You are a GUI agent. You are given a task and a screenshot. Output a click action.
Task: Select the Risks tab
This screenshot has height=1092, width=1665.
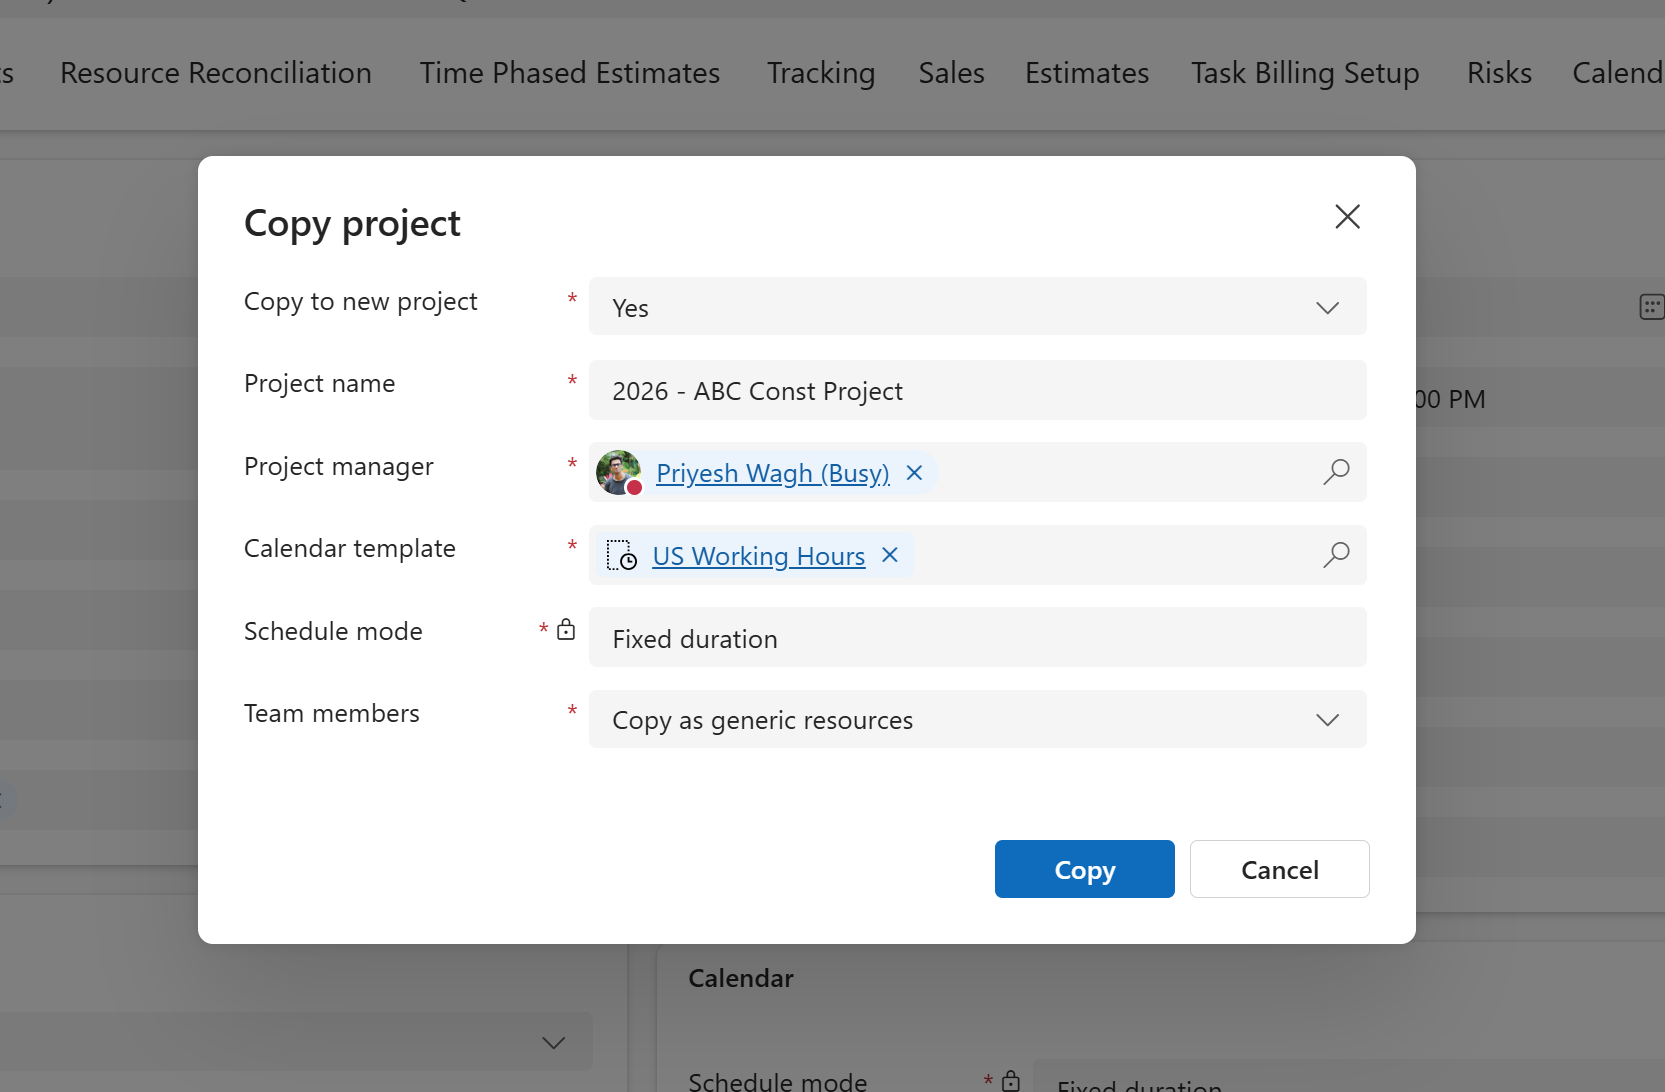point(1498,72)
